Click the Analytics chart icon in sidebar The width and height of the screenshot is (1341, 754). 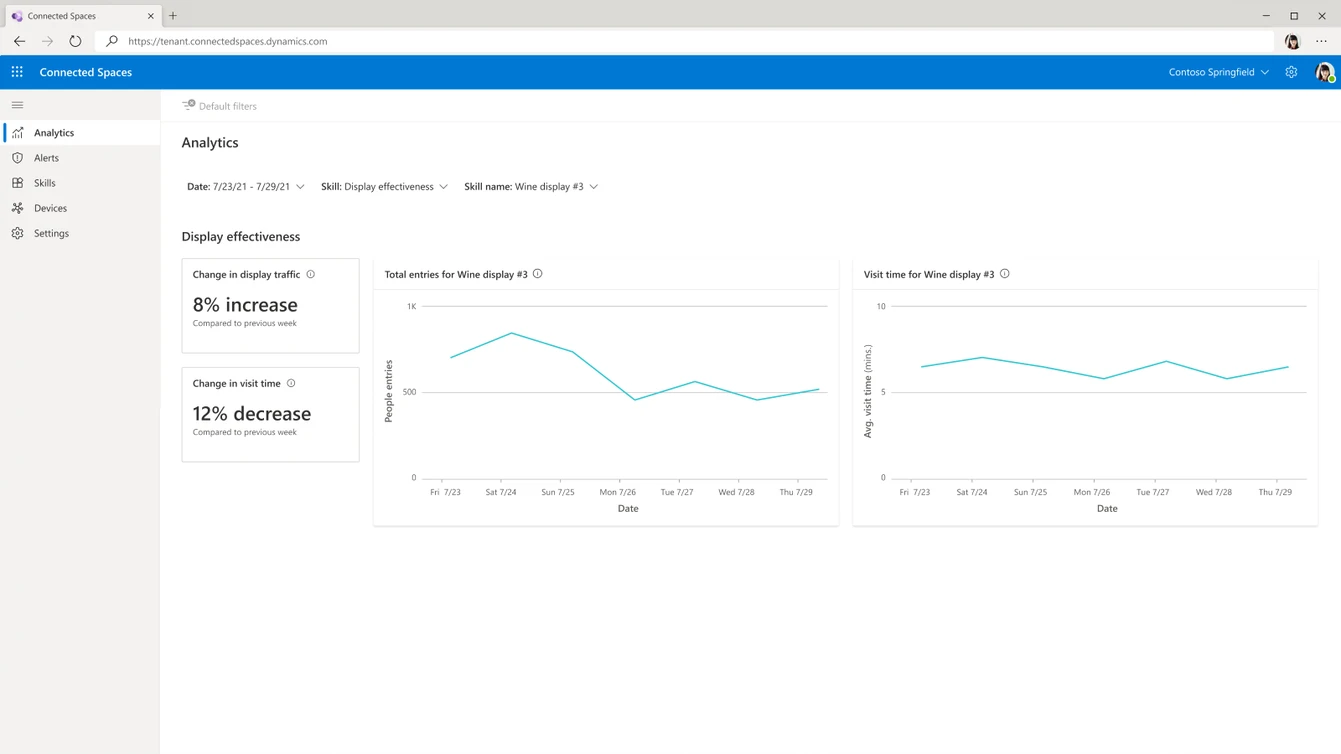click(x=18, y=133)
